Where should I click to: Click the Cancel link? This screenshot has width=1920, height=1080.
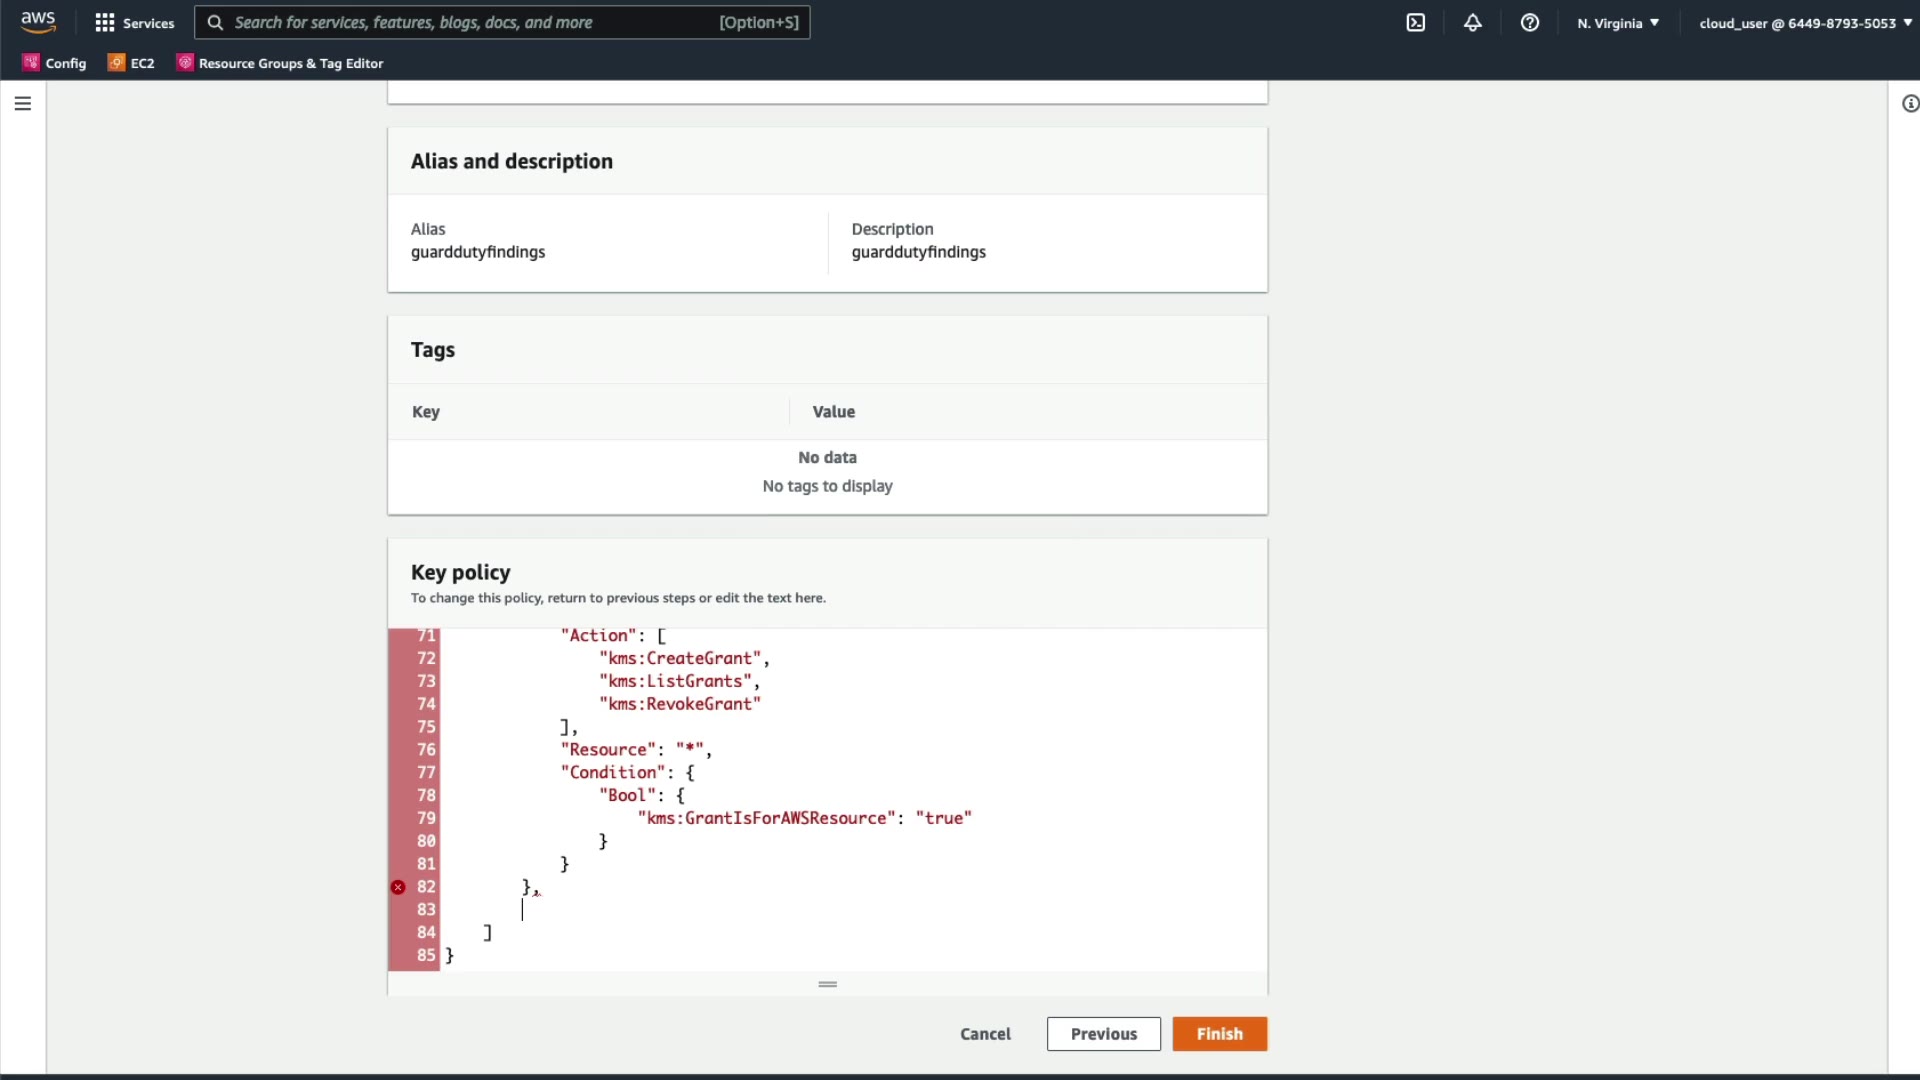[x=985, y=1034]
